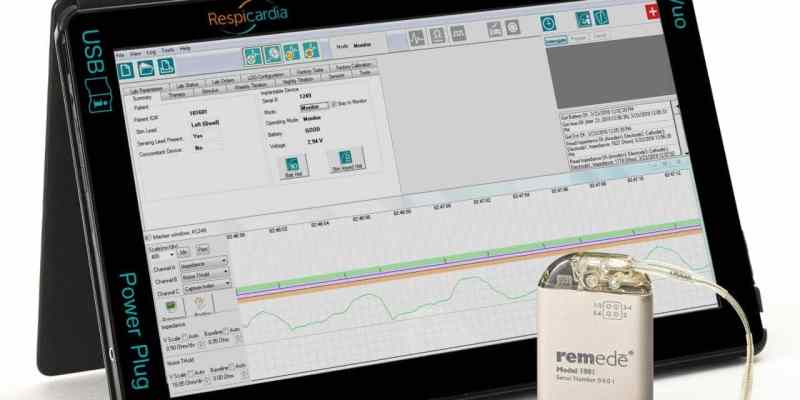The width and height of the screenshot is (800, 400).
Task: Switch to the Lab Status tab
Action: (186, 84)
